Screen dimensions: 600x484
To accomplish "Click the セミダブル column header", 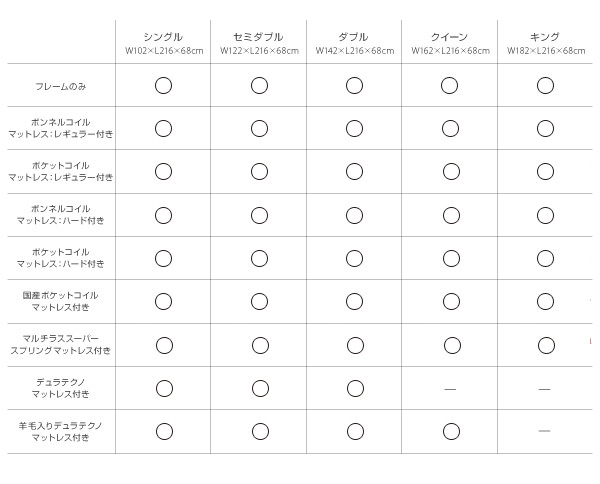I will [259, 43].
